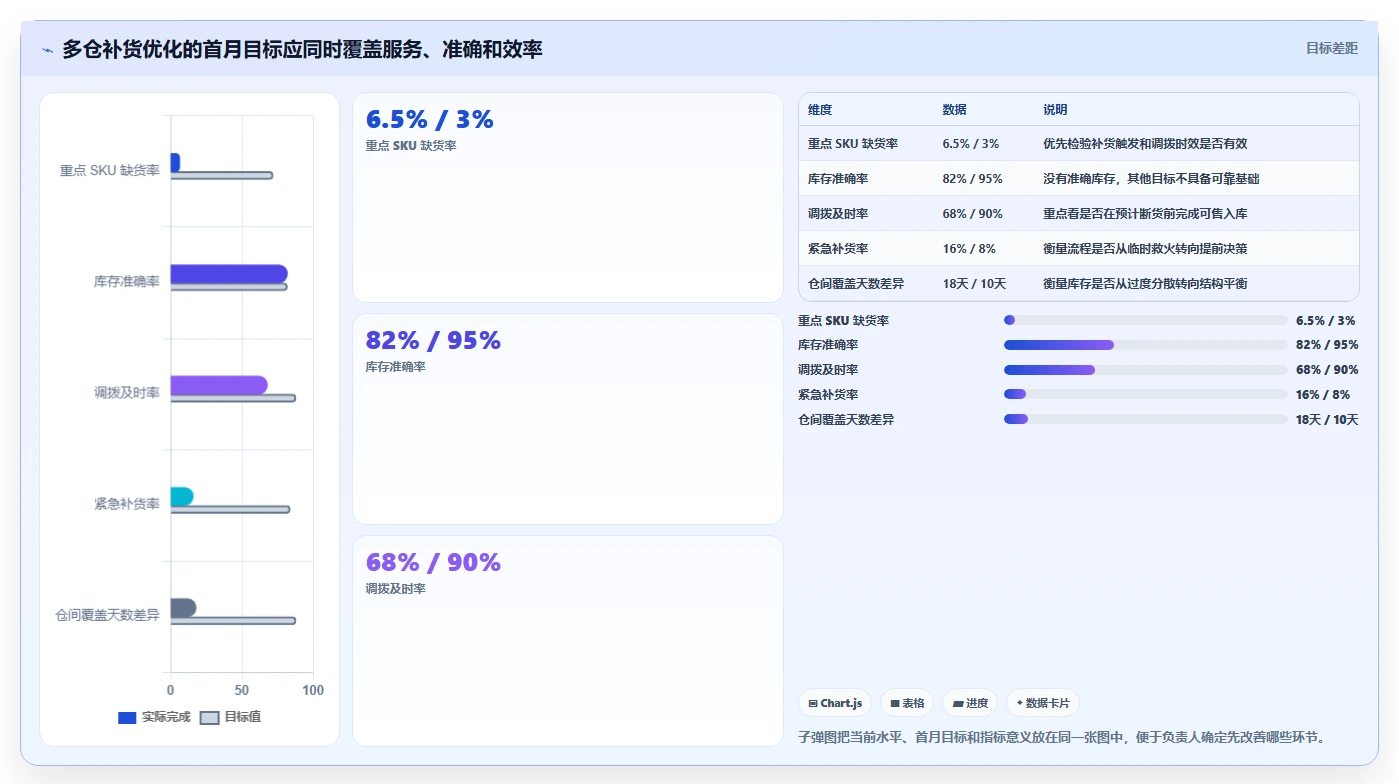This screenshot has height=784, width=1399.
Task: Click the progress list value 68% / 90%
Action: (x=1327, y=370)
